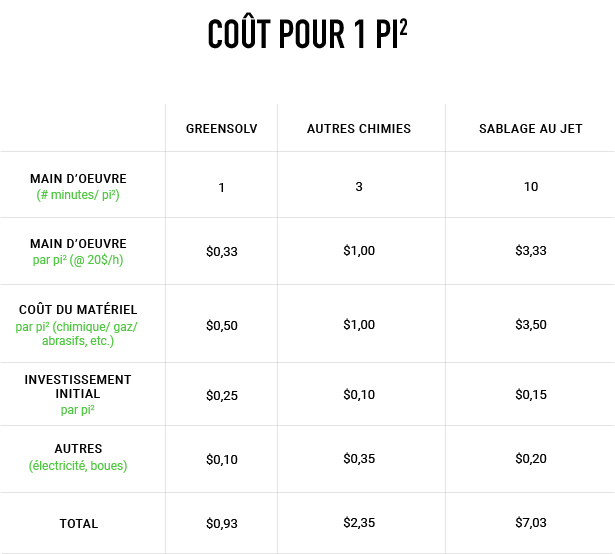Click the $0,25 initial investment cell

click(x=221, y=395)
